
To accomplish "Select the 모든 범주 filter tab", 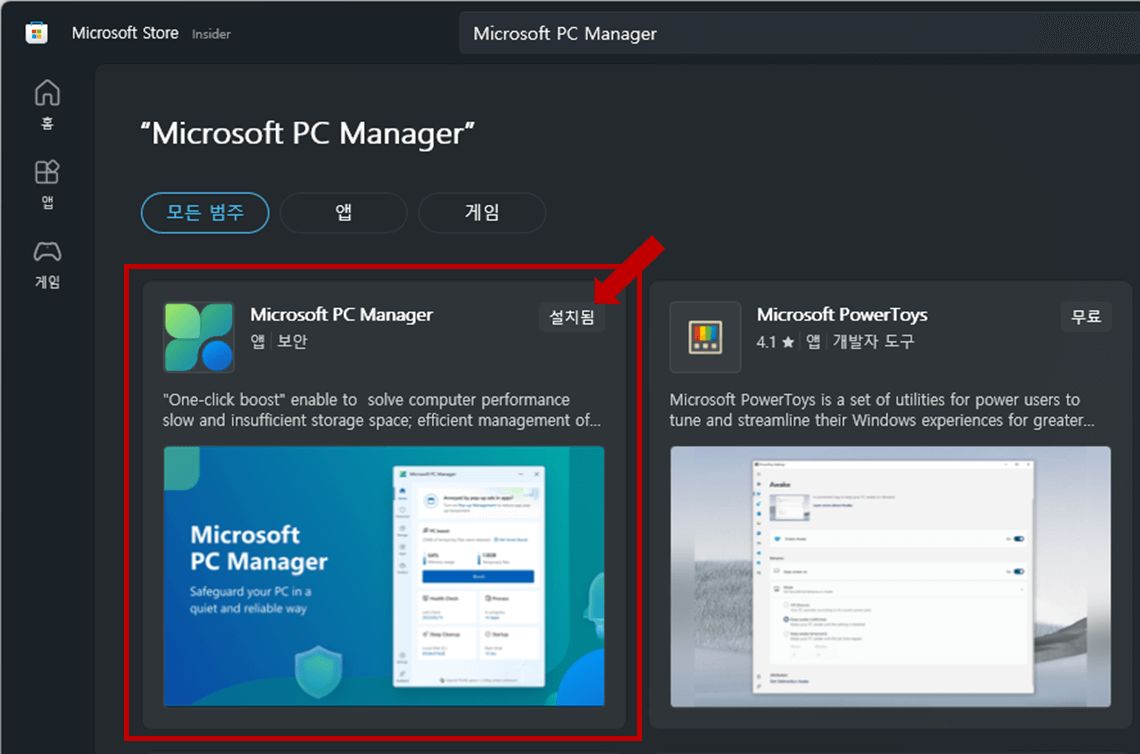I will pos(205,213).
